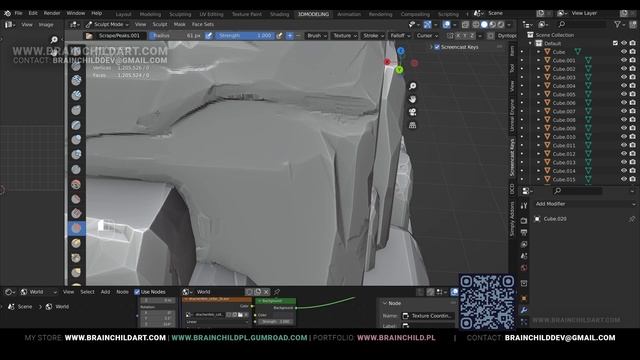Open the node editor Select menu

pyautogui.click(x=87, y=292)
